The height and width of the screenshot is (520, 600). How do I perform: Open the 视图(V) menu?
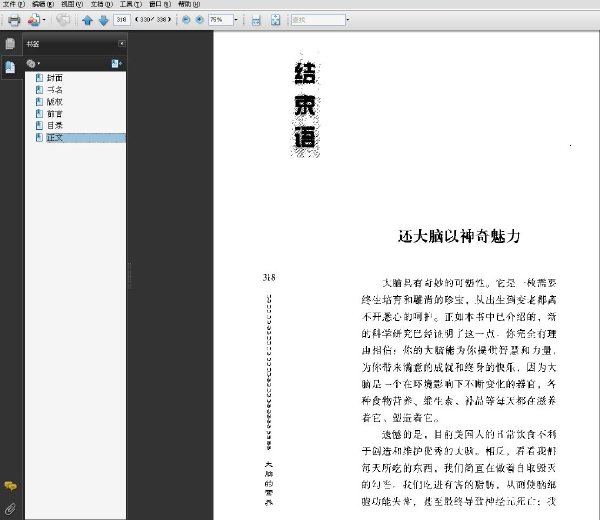pos(72,4)
